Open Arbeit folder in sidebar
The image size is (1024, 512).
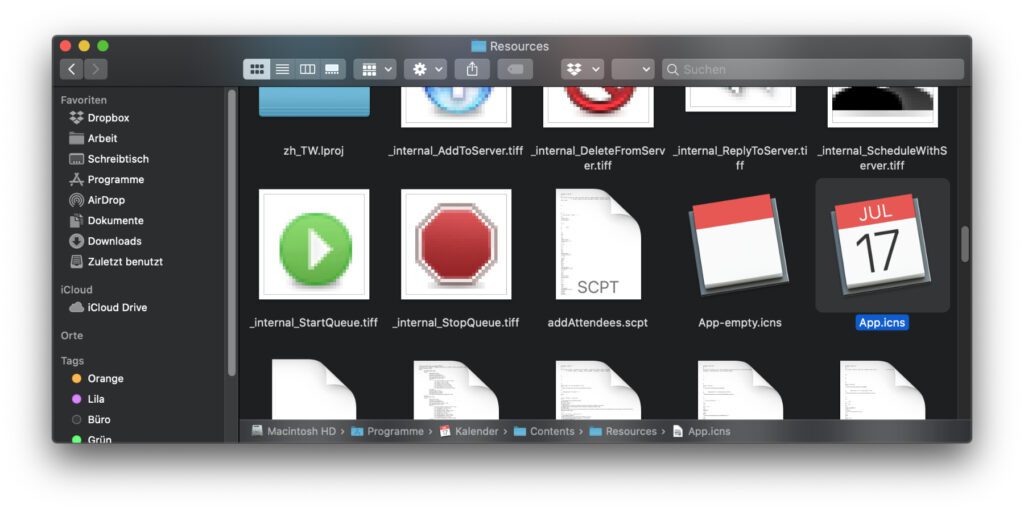(93, 138)
